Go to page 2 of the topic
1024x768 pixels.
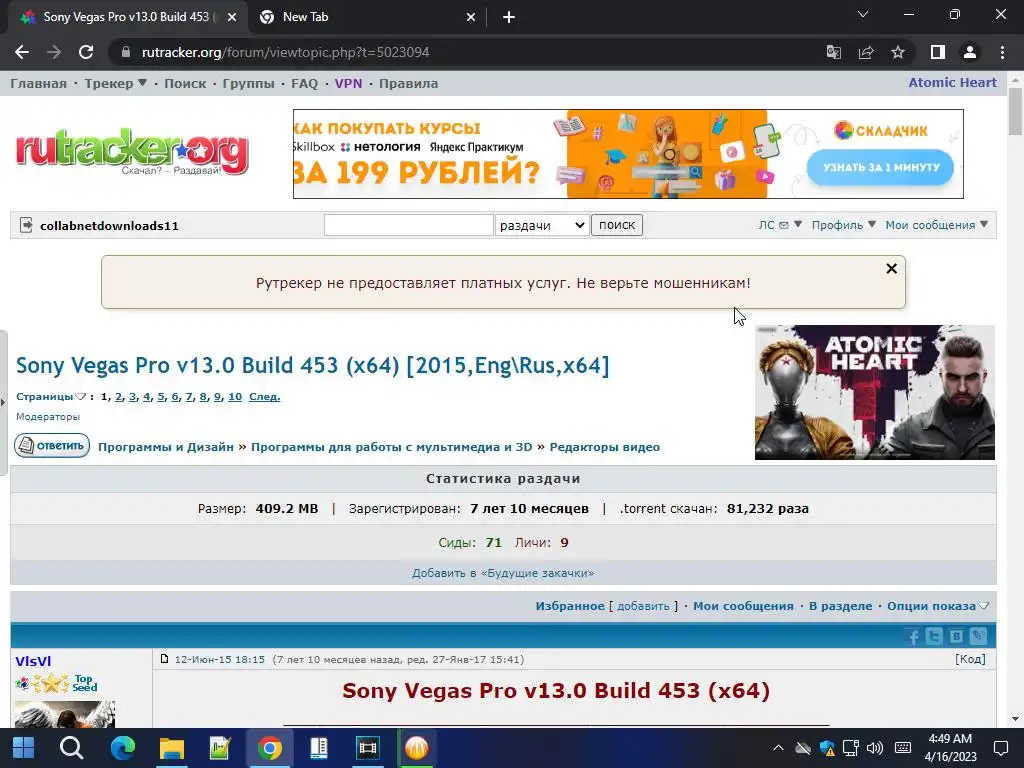[x=119, y=396]
